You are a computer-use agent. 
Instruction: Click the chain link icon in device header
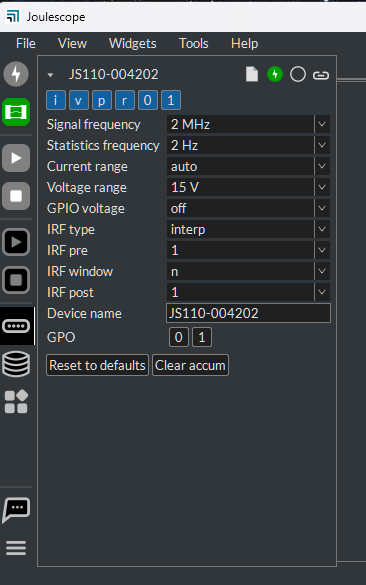(x=321, y=75)
